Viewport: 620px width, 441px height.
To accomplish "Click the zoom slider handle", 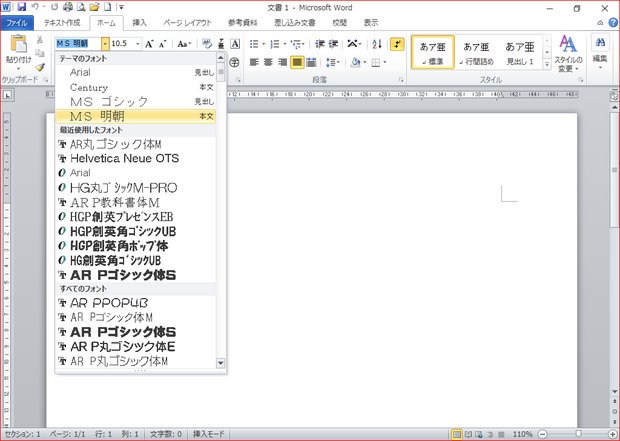I will (578, 434).
